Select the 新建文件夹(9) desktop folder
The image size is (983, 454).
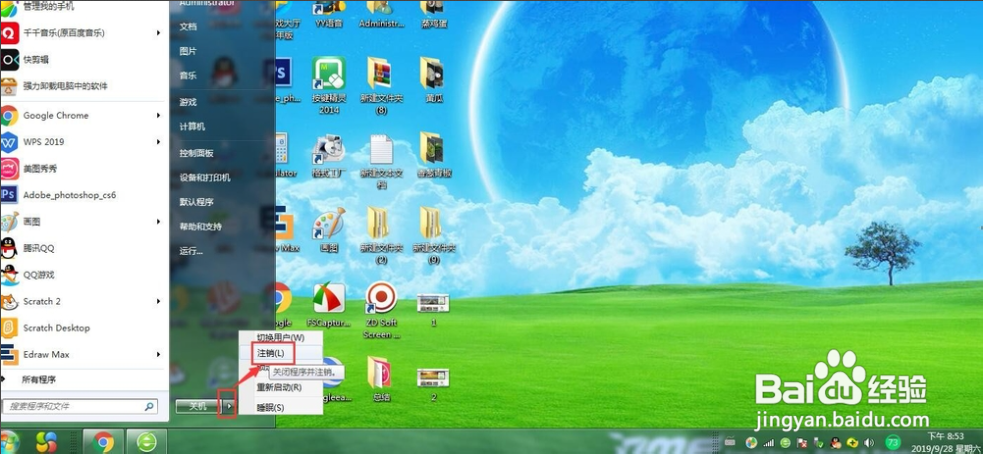point(433,236)
